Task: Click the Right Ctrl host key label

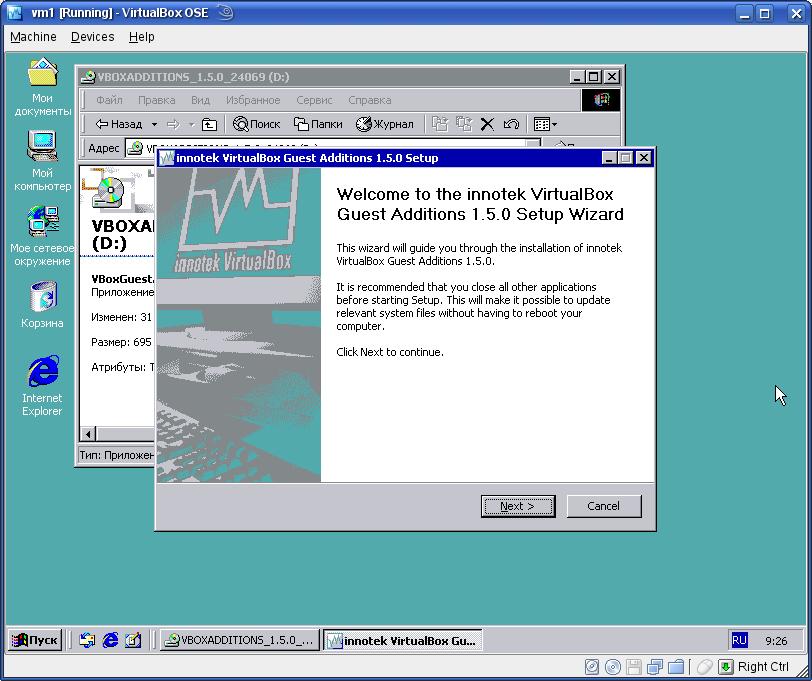Action: 763,666
